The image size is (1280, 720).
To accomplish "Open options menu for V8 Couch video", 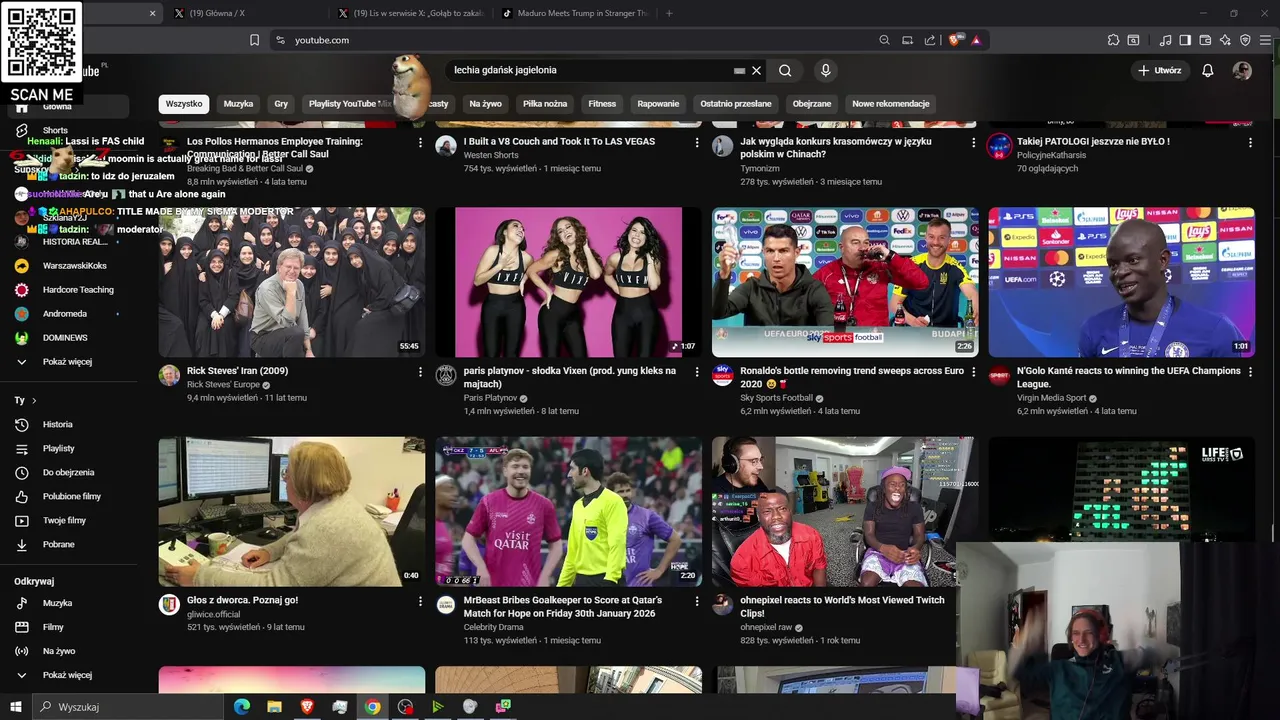I will 697,143.
